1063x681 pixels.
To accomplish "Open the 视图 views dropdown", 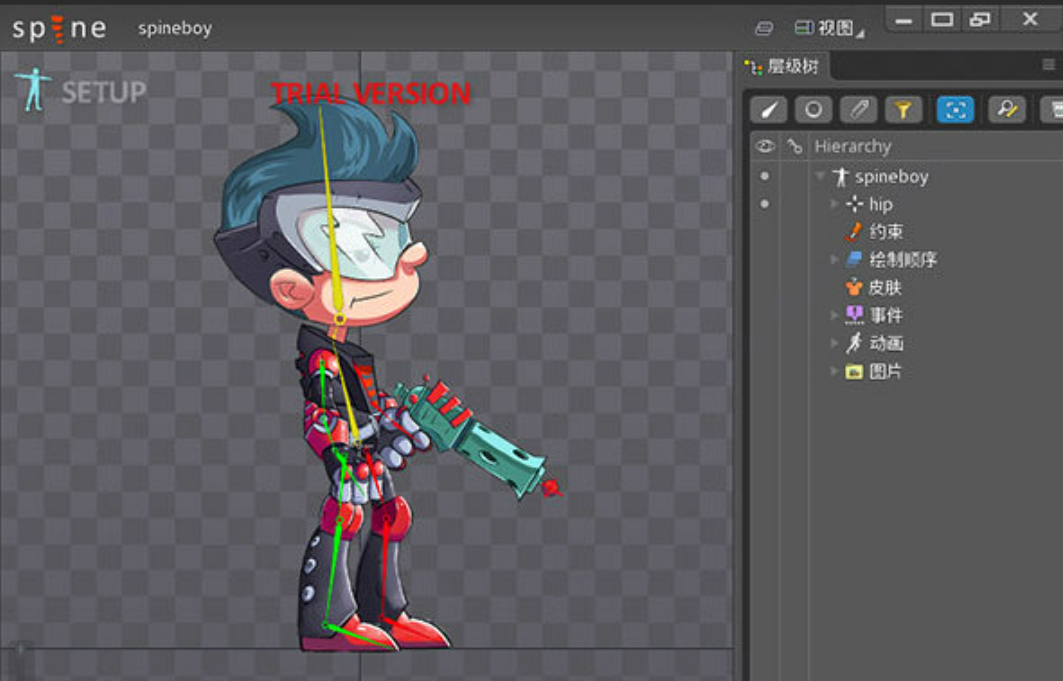I will pos(829,28).
